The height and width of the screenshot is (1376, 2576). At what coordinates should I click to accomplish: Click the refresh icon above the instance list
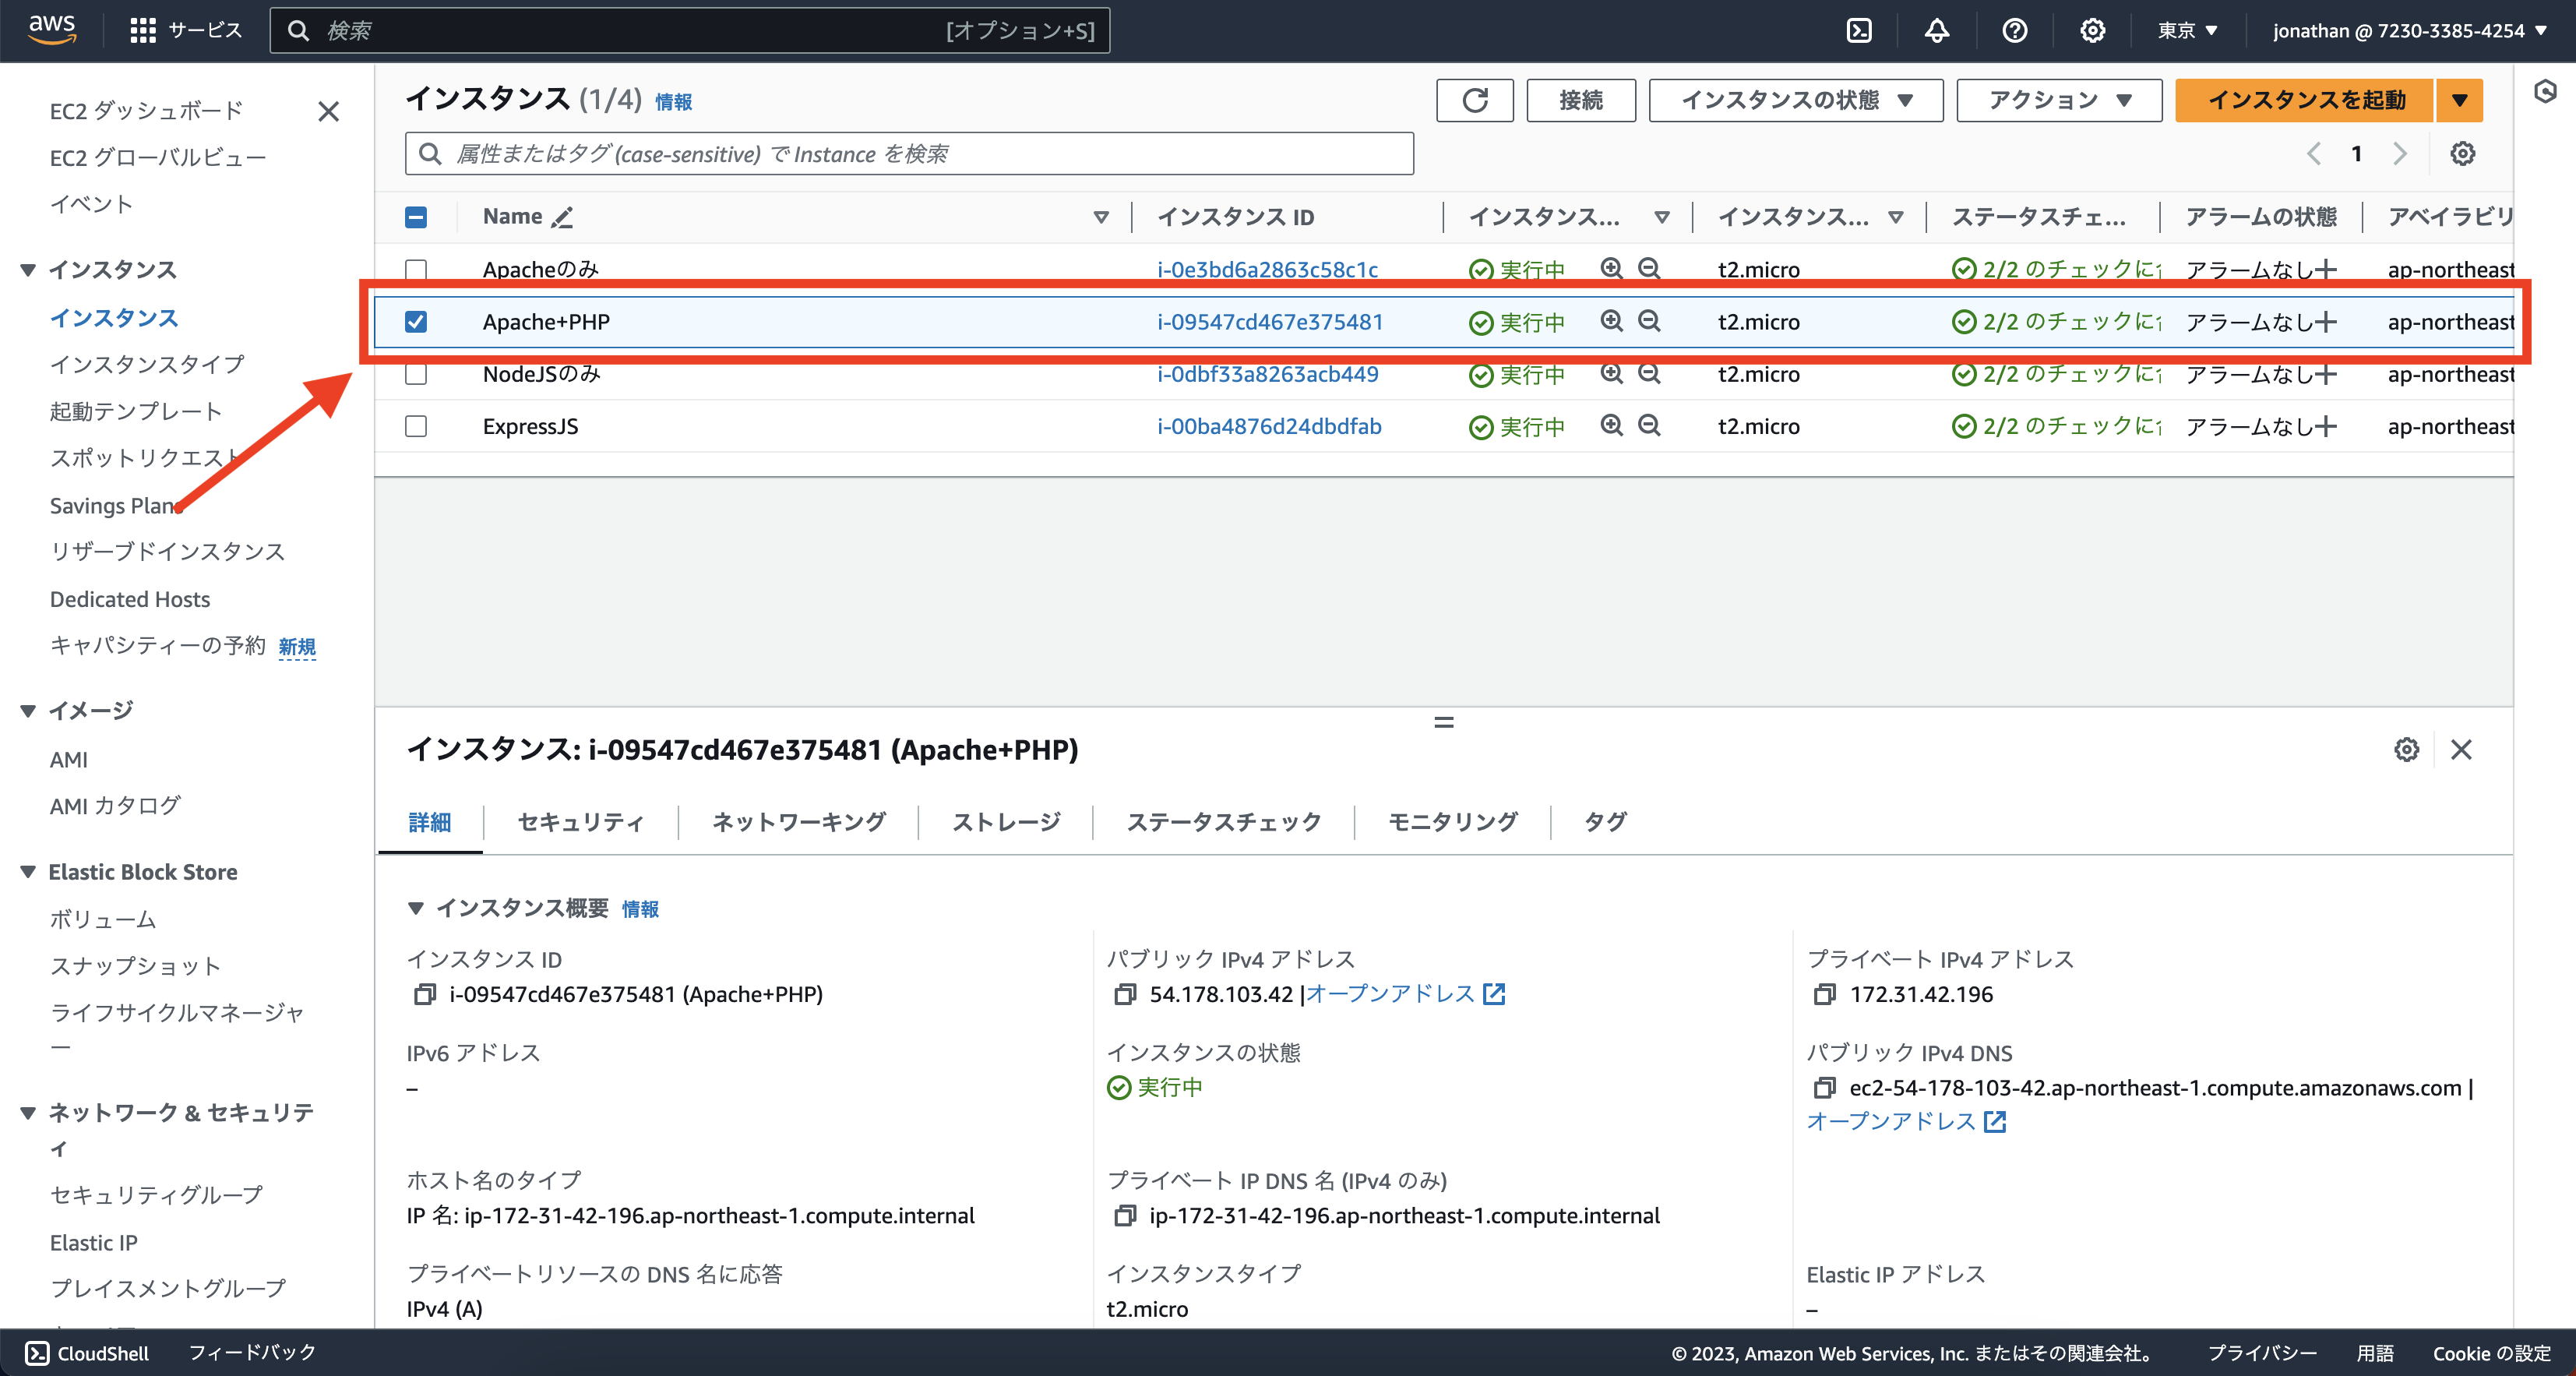point(1474,100)
